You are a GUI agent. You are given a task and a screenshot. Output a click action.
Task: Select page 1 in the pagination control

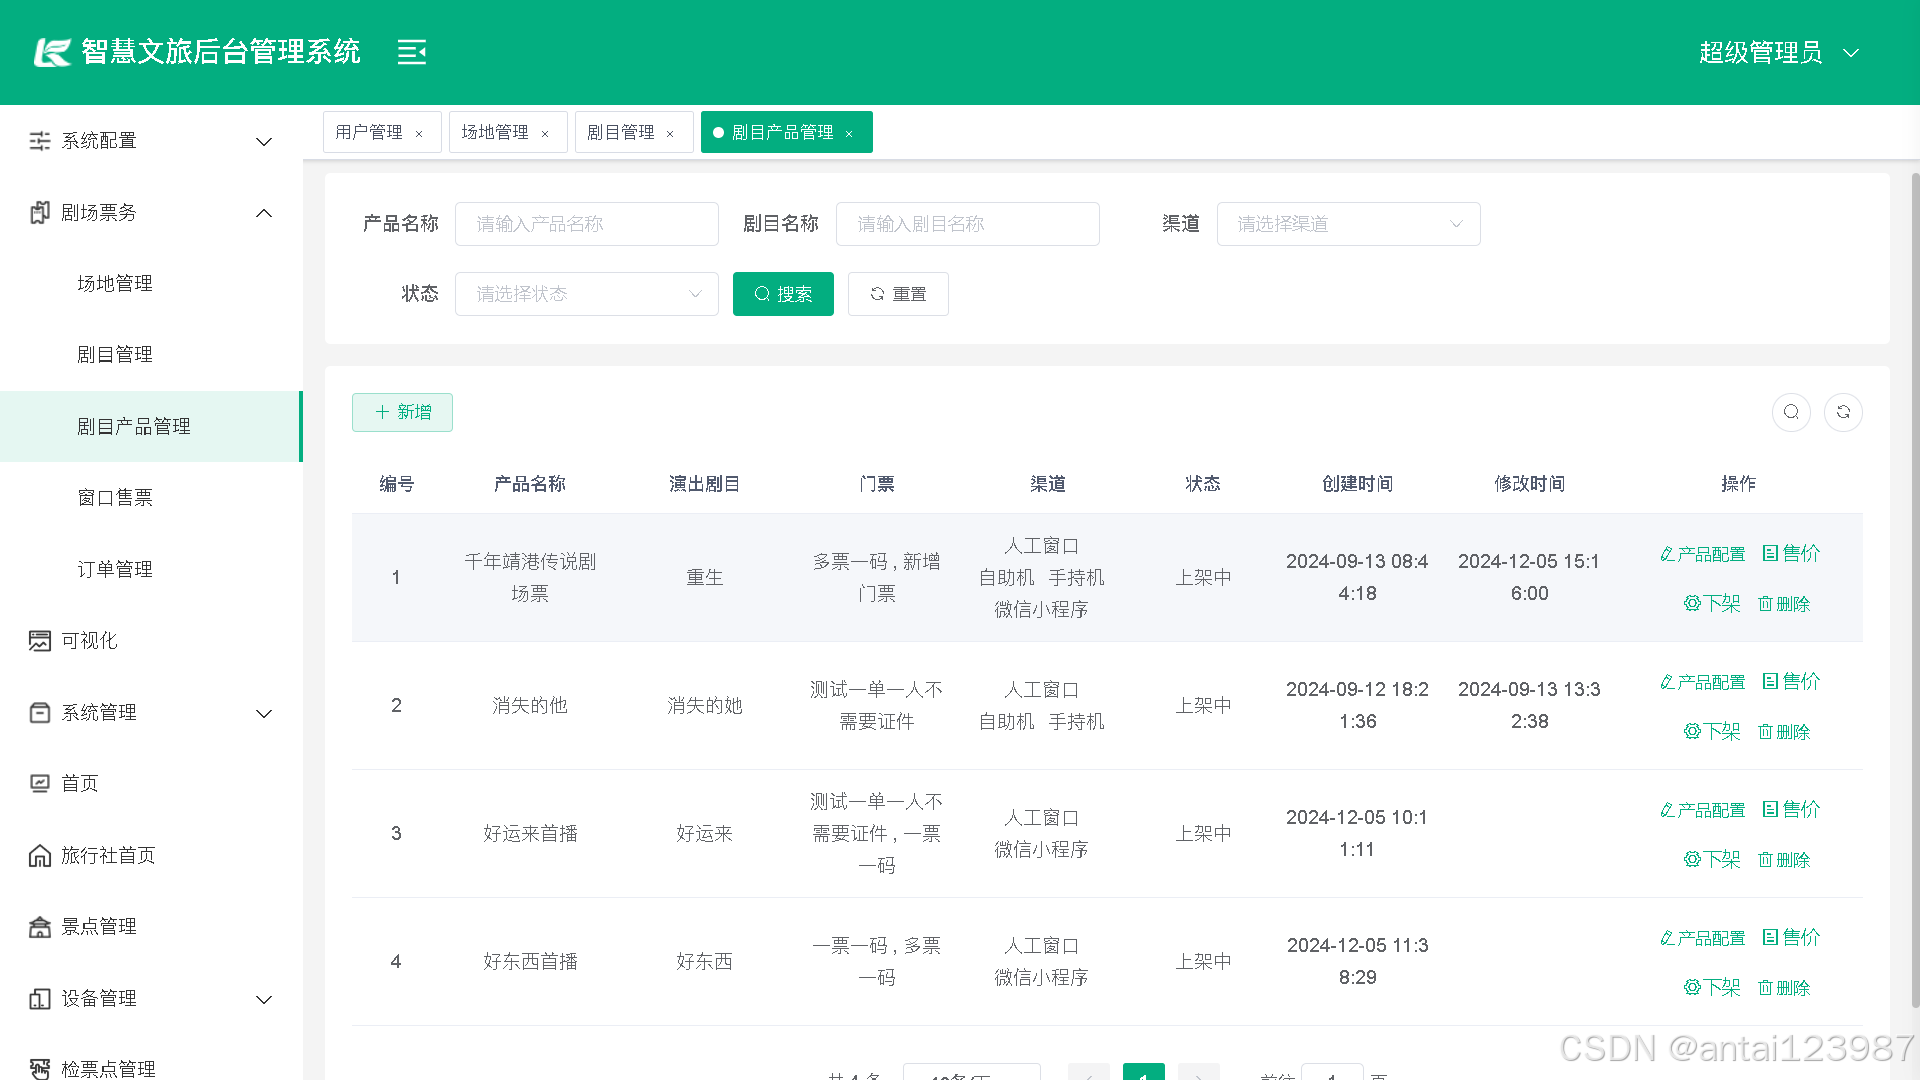click(x=1143, y=1073)
